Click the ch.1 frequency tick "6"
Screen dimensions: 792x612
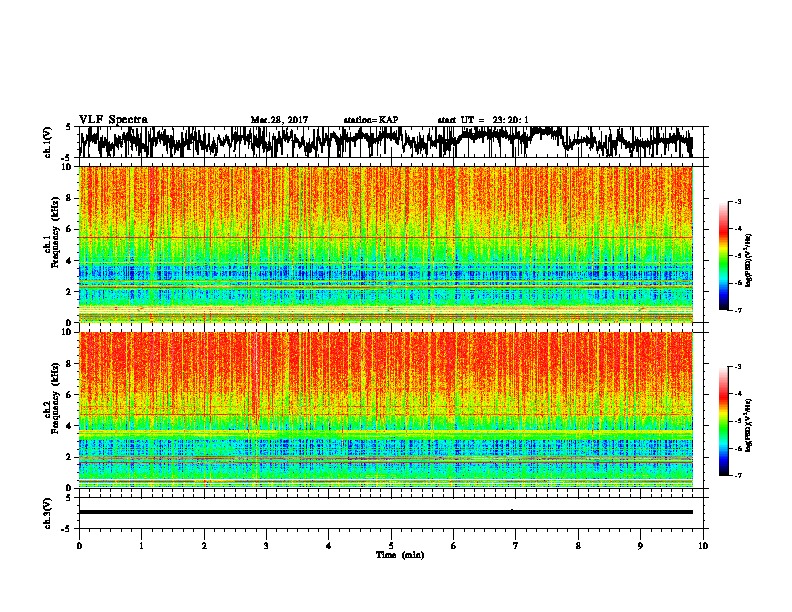70,229
